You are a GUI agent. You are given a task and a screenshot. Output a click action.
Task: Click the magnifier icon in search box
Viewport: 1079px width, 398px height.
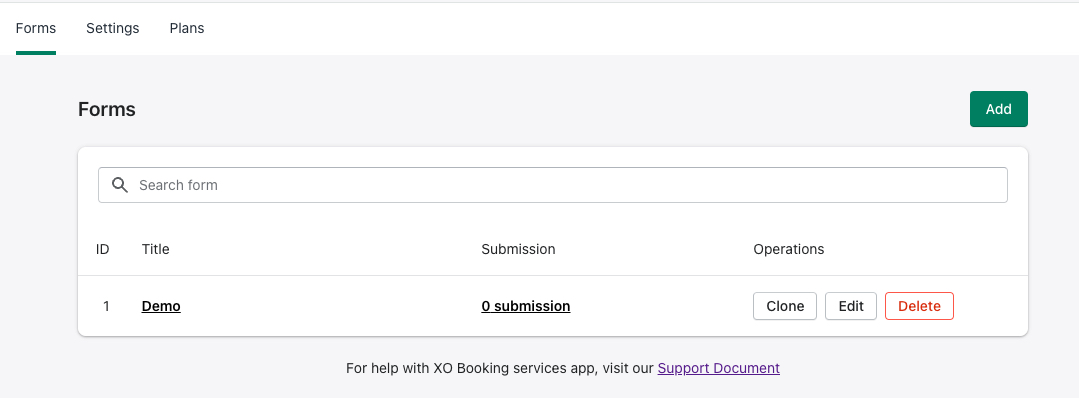[120, 185]
